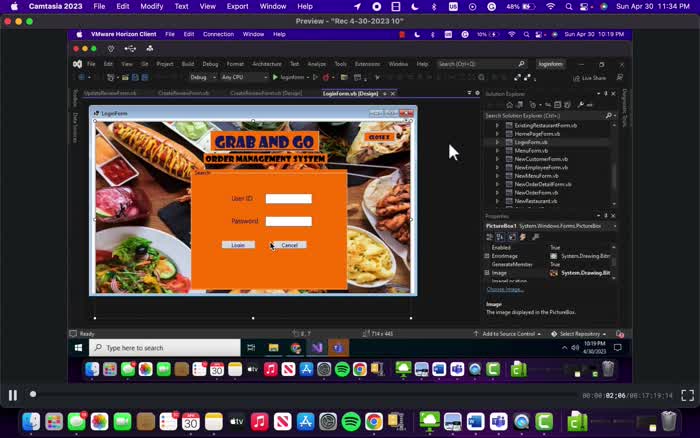Viewport: 700px width, 438px height.
Task: Select MenuForm.vb in Solution Explorer
Action: click(x=531, y=150)
